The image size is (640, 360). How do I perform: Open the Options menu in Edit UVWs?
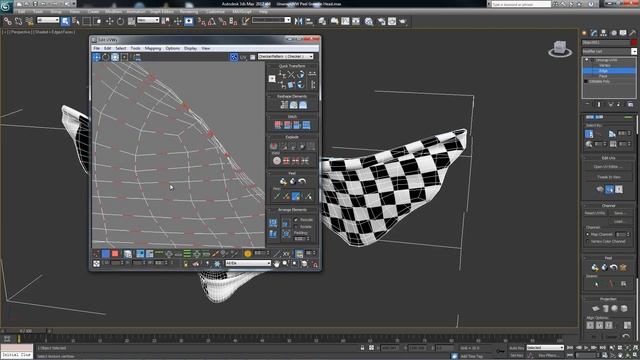coord(173,49)
